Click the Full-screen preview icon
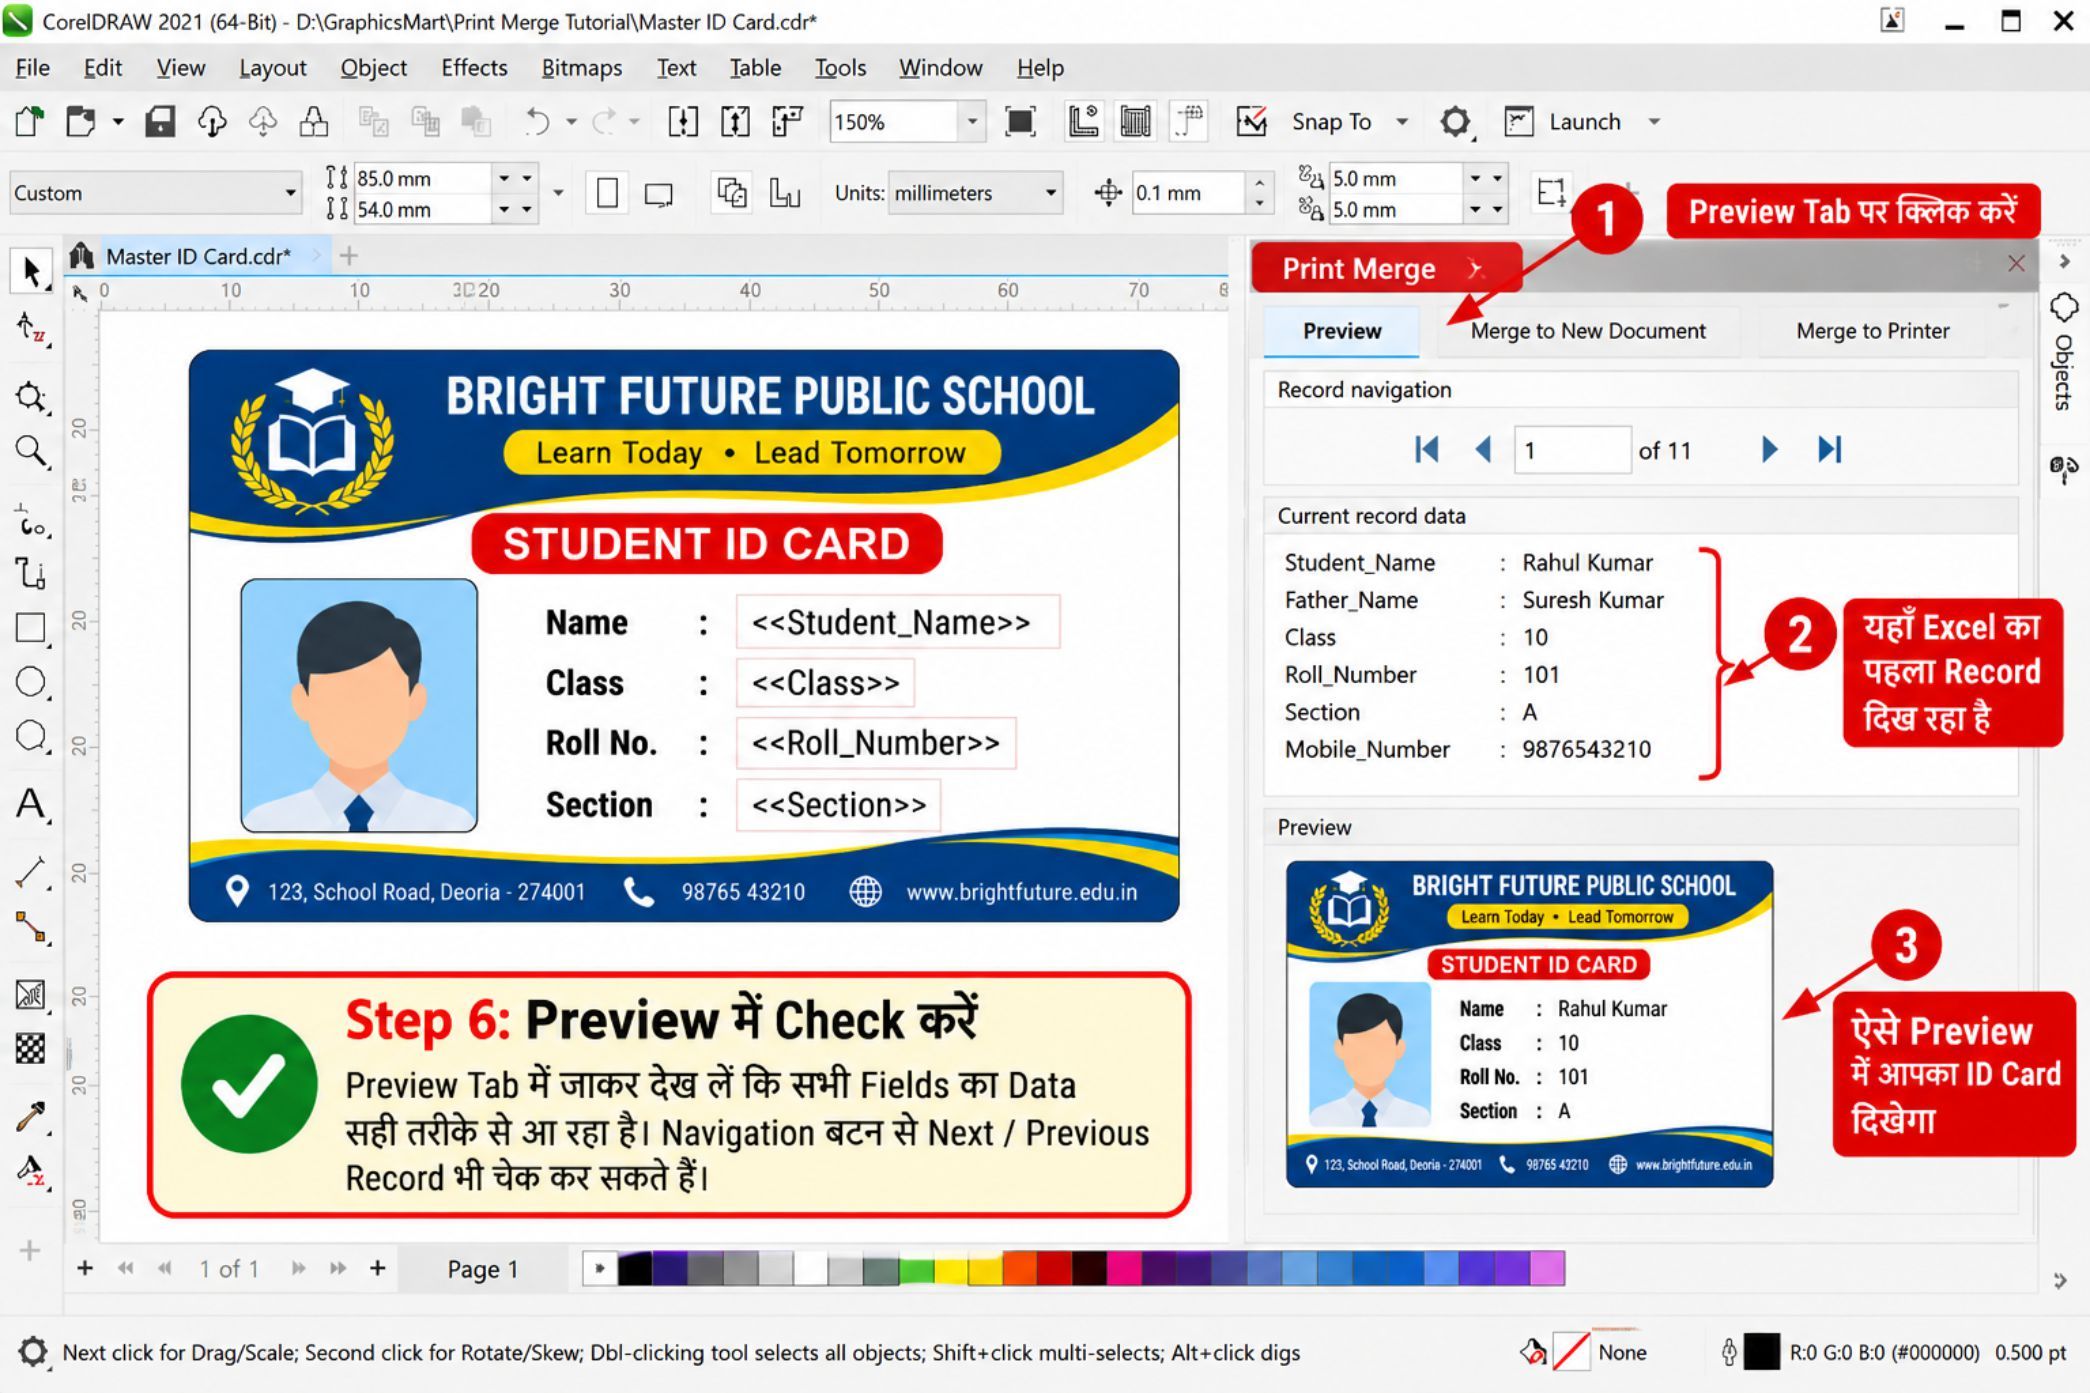This screenshot has height=1393, width=2090. (x=1019, y=122)
